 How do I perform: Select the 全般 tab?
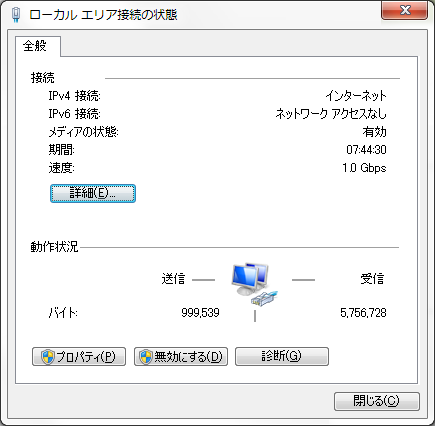coord(37,46)
